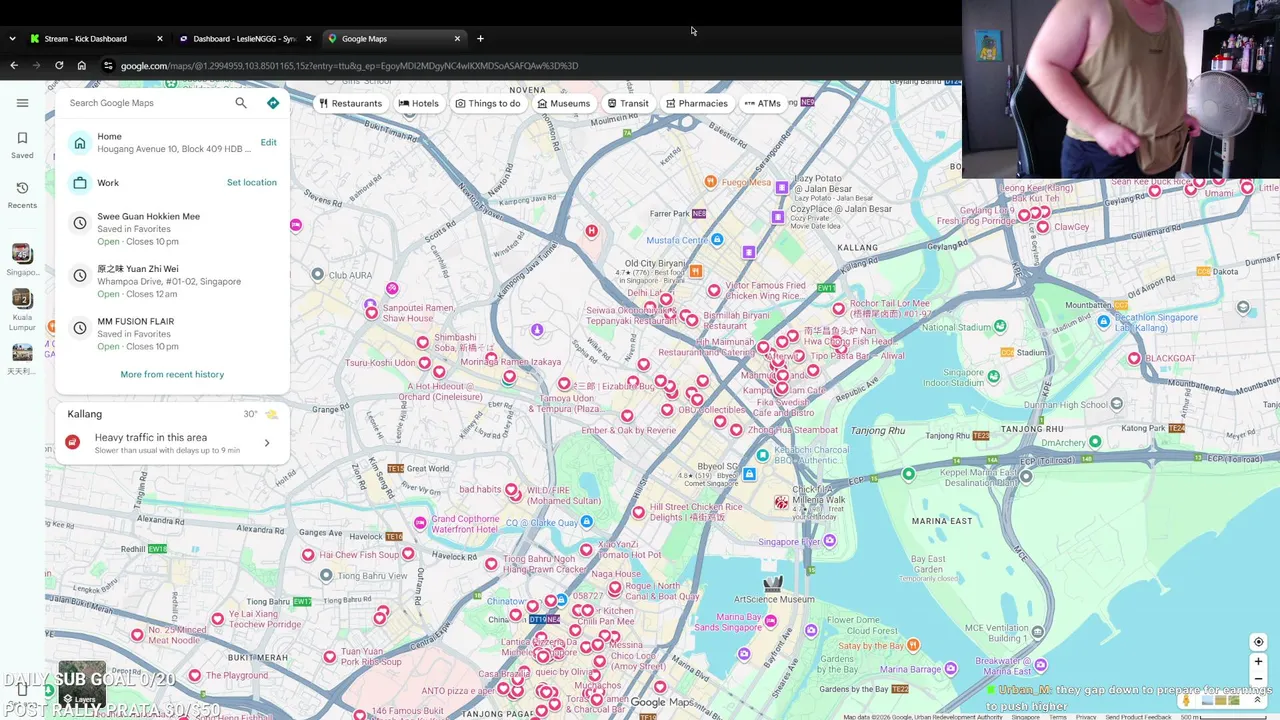
Task: Click the Fuego Mesa restaurant pin
Action: (x=710, y=182)
